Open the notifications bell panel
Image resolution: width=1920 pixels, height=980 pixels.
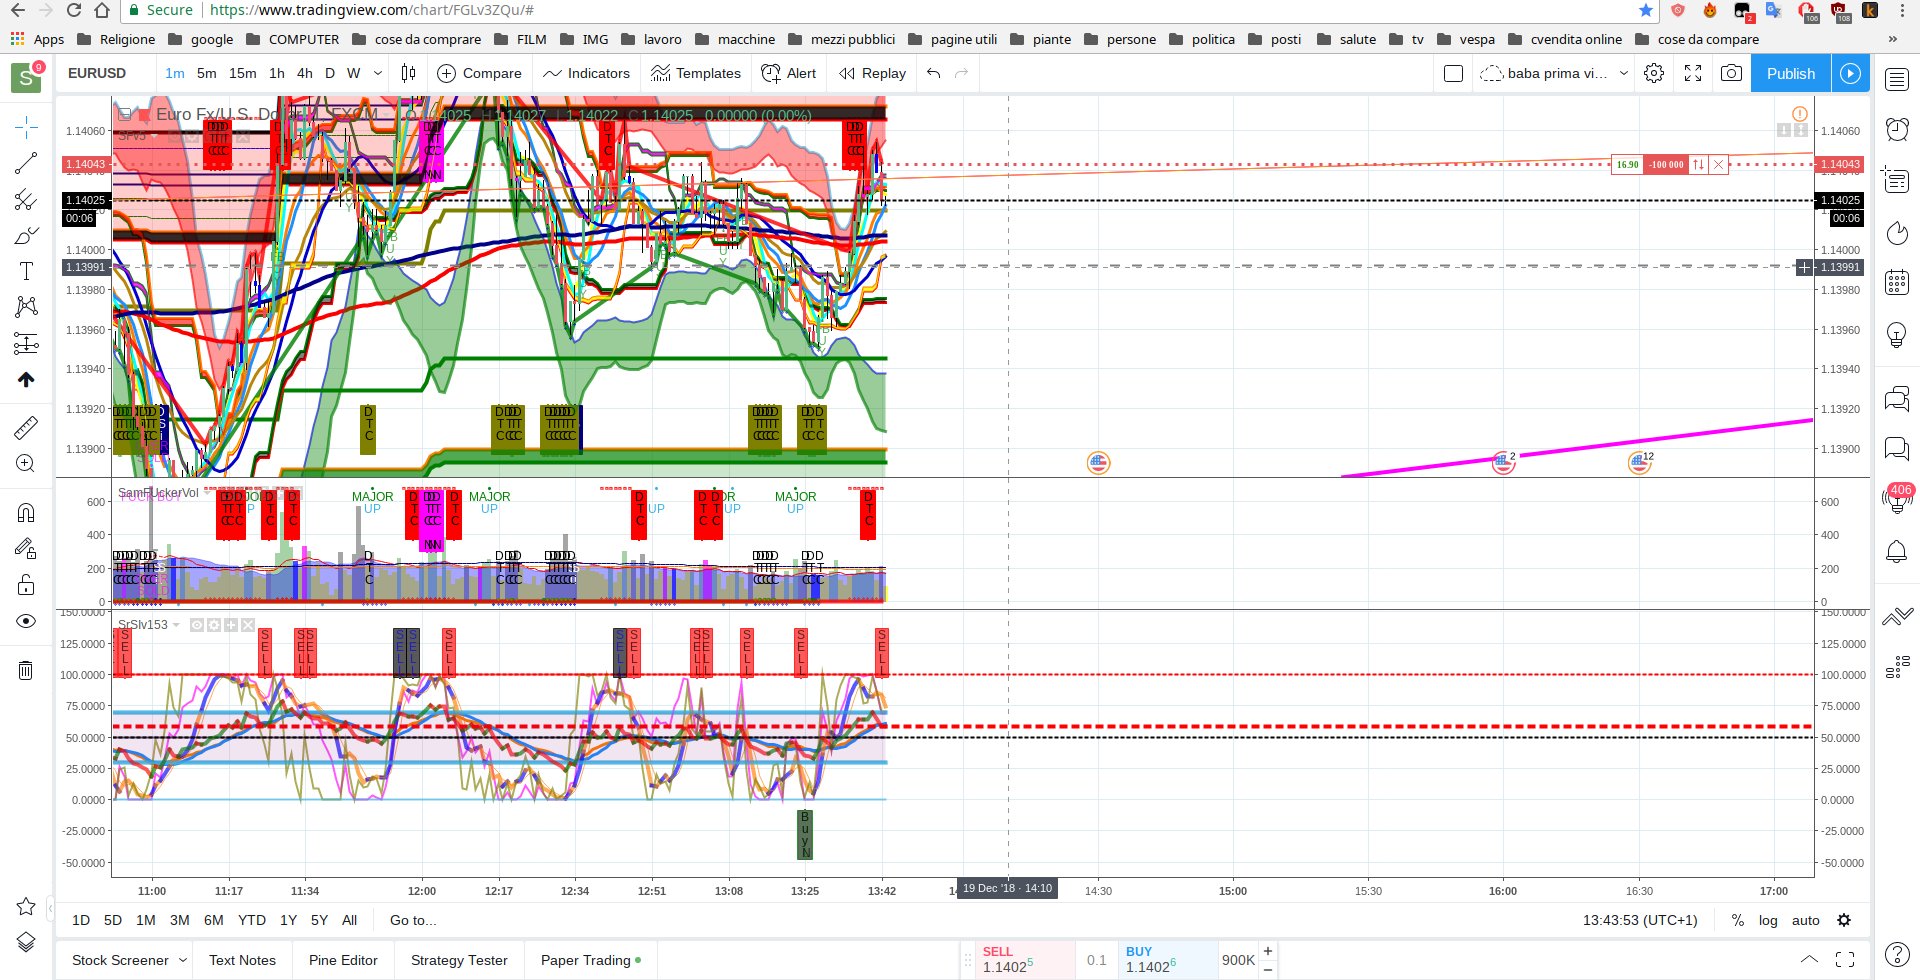[1897, 551]
